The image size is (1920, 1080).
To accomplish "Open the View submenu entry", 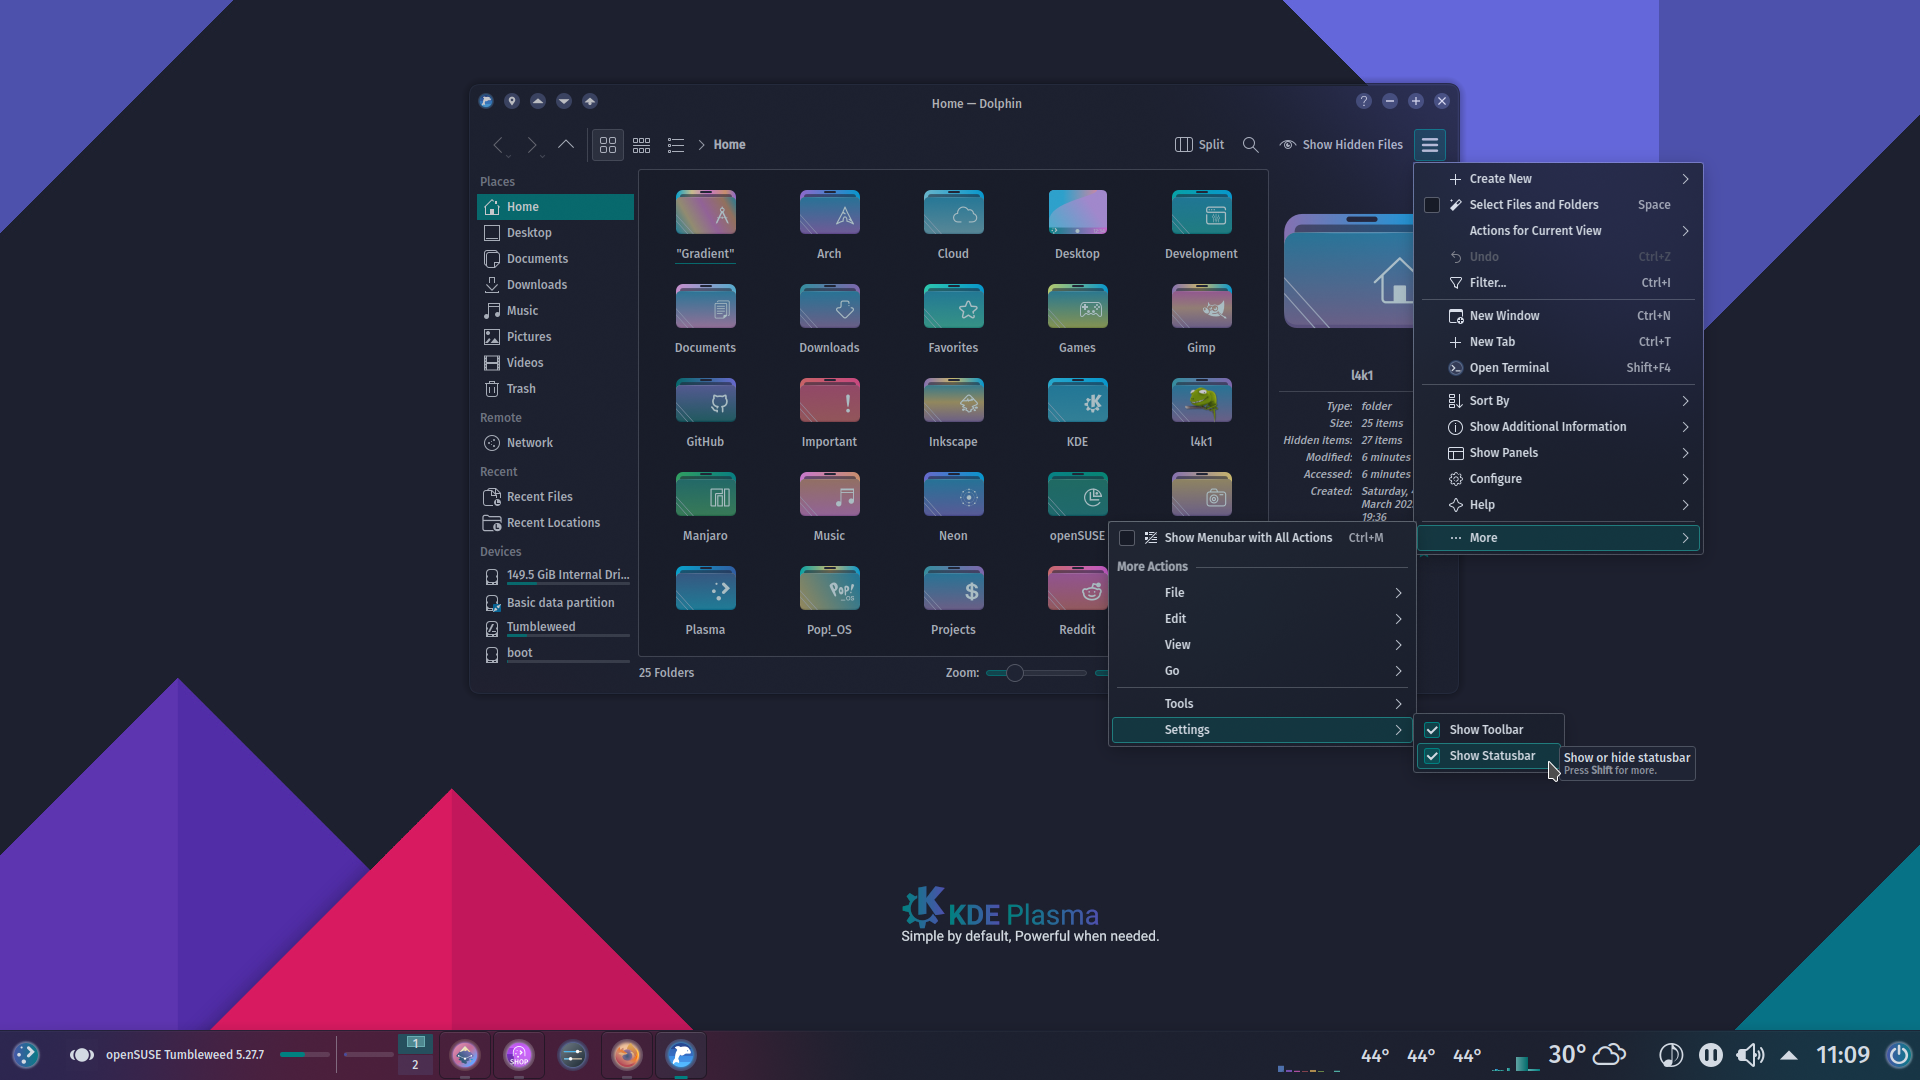I will pyautogui.click(x=1262, y=645).
